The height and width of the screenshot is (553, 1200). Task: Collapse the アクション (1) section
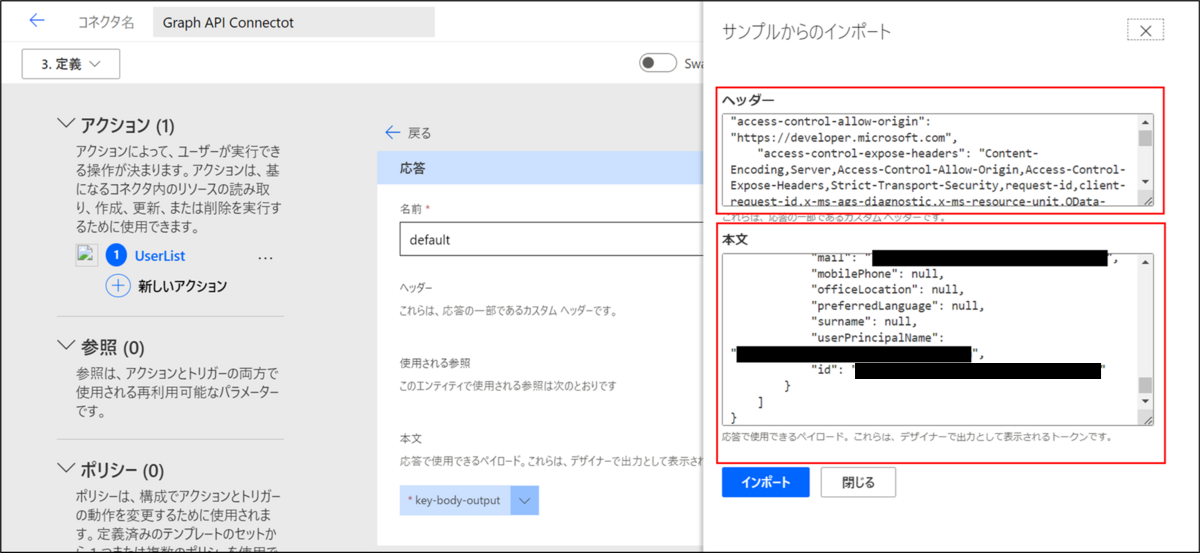coord(67,125)
